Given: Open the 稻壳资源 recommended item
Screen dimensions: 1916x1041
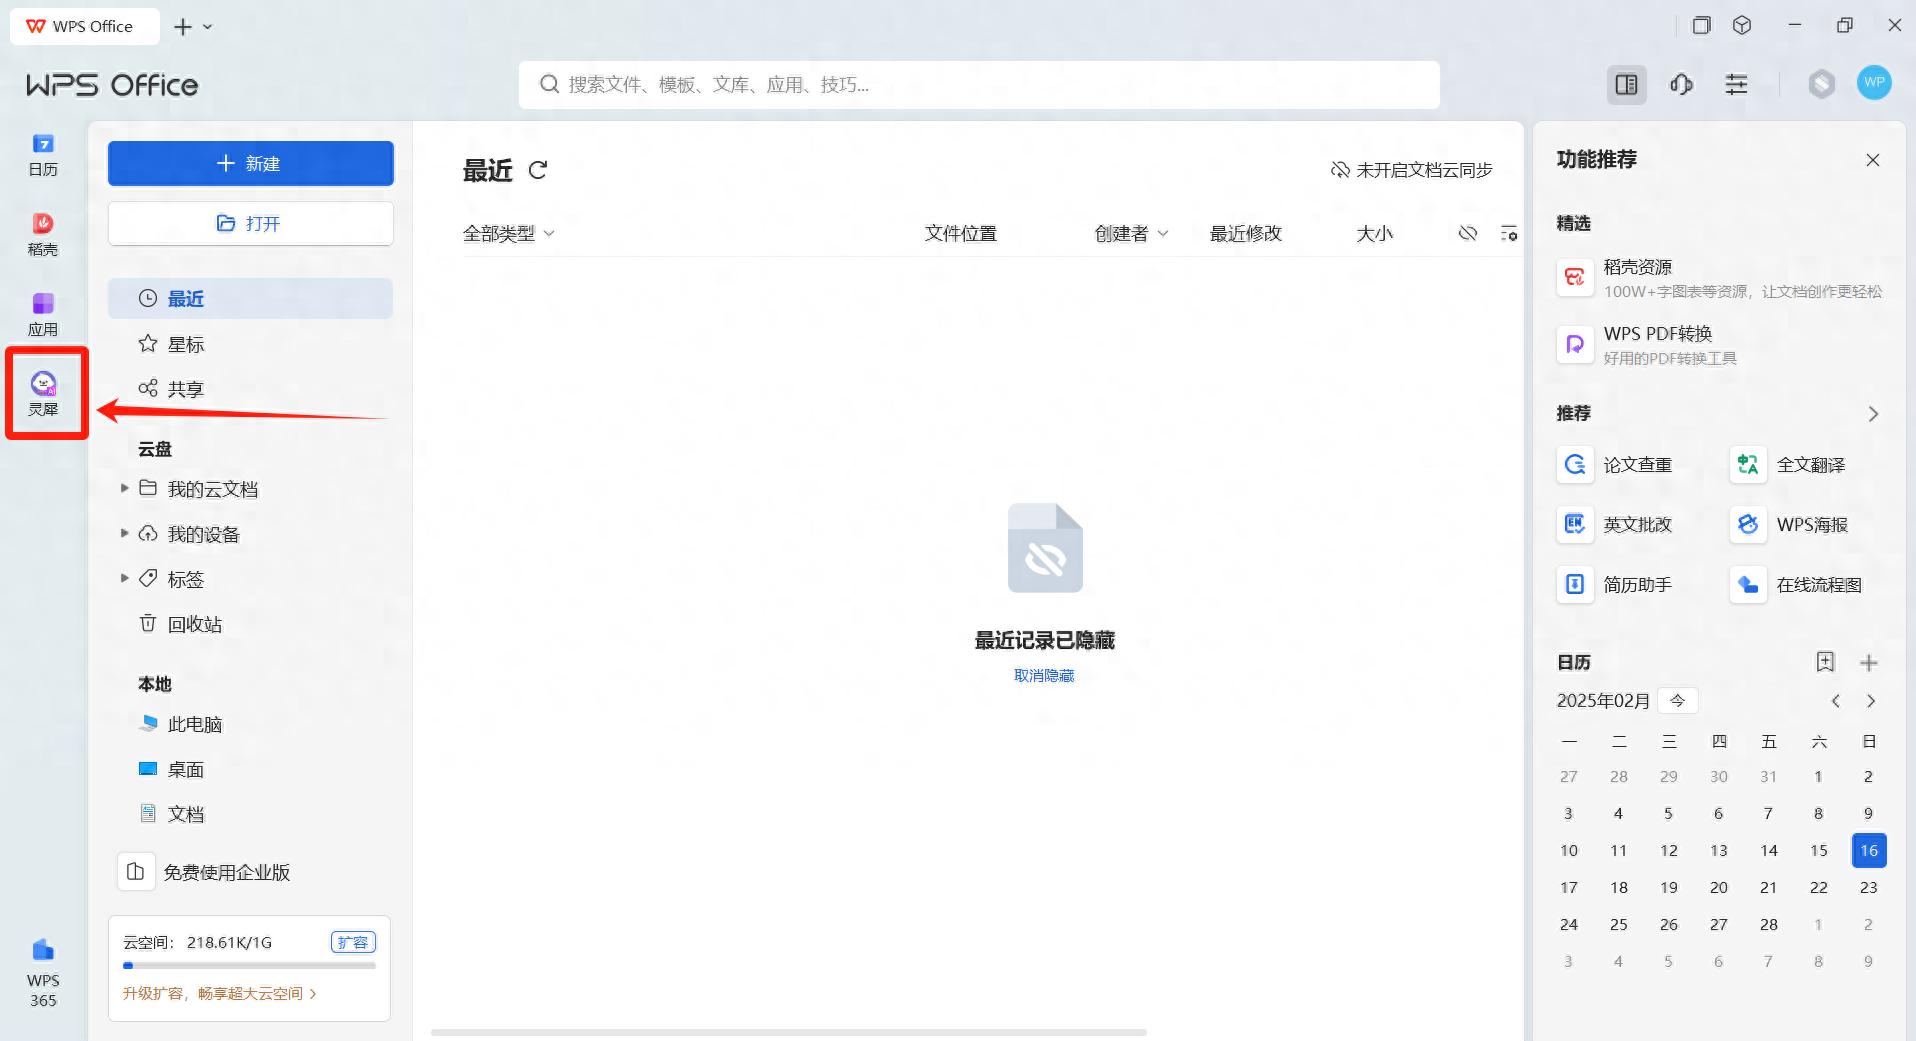Looking at the screenshot, I should point(1719,278).
